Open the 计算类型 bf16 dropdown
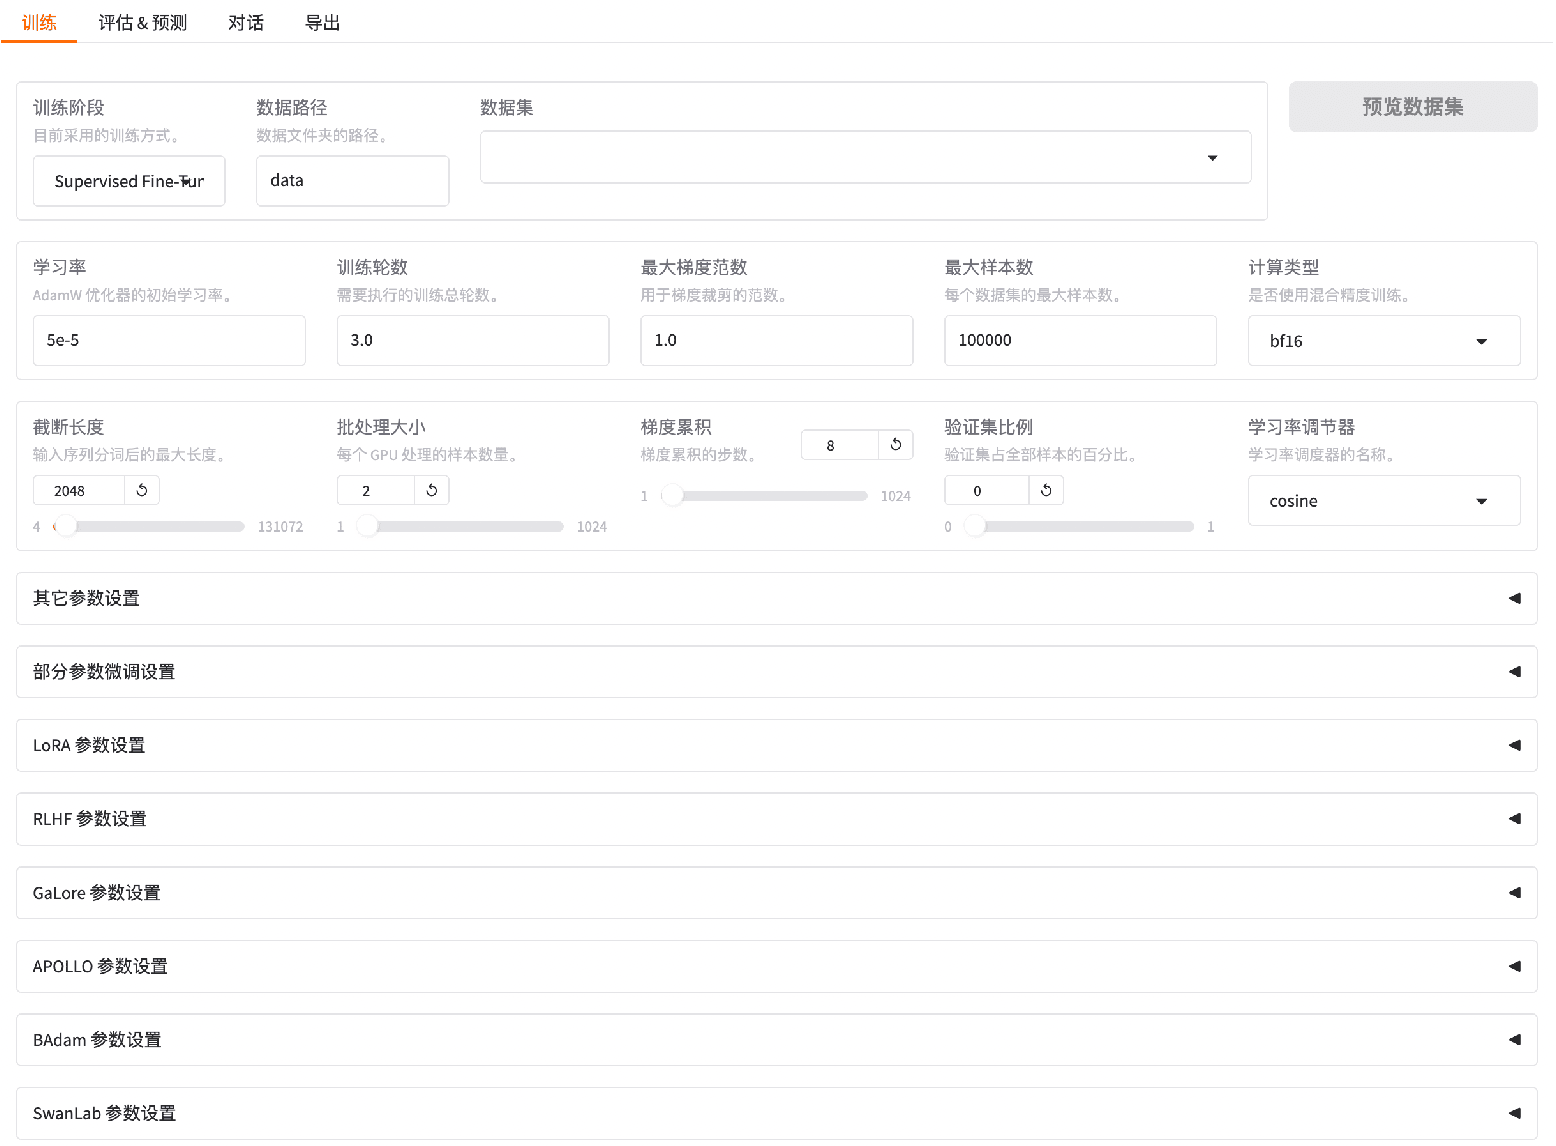The height and width of the screenshot is (1146, 1556). coord(1383,341)
